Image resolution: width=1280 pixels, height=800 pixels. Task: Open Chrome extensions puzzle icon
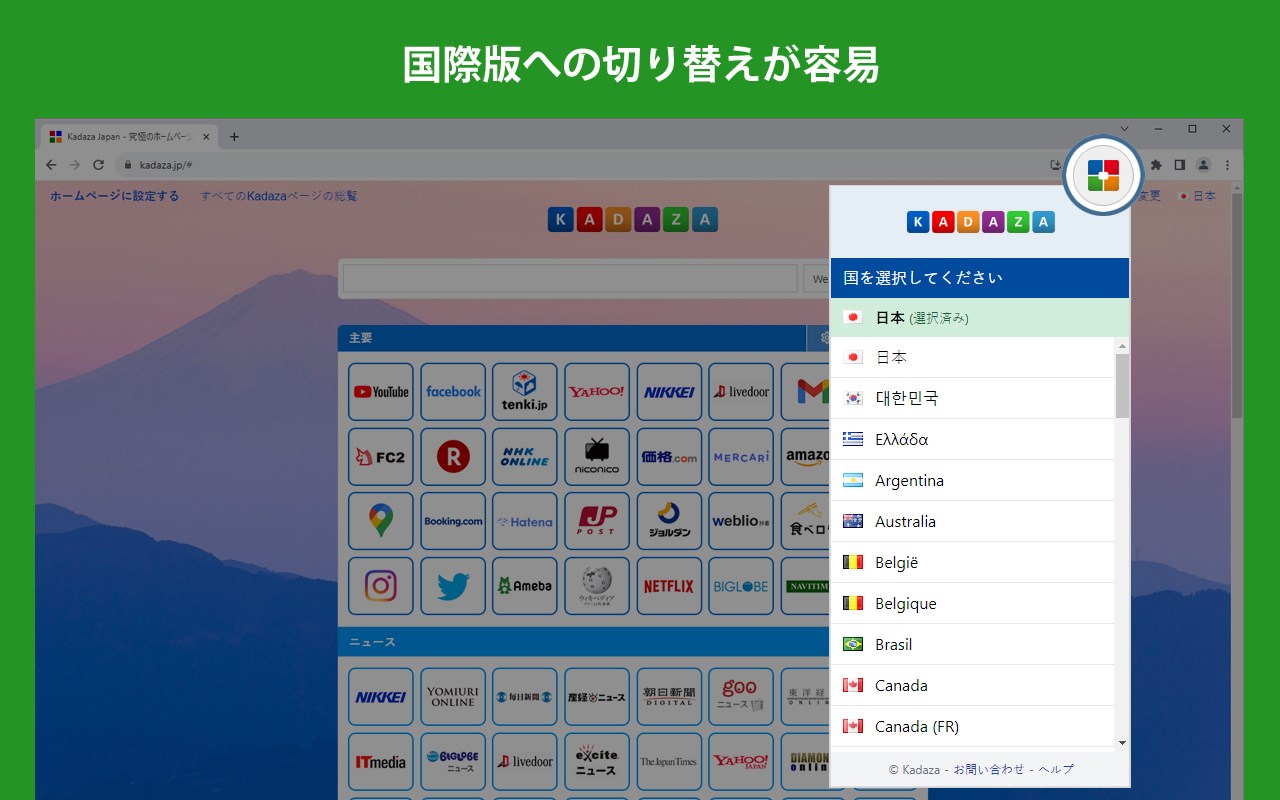1156,165
